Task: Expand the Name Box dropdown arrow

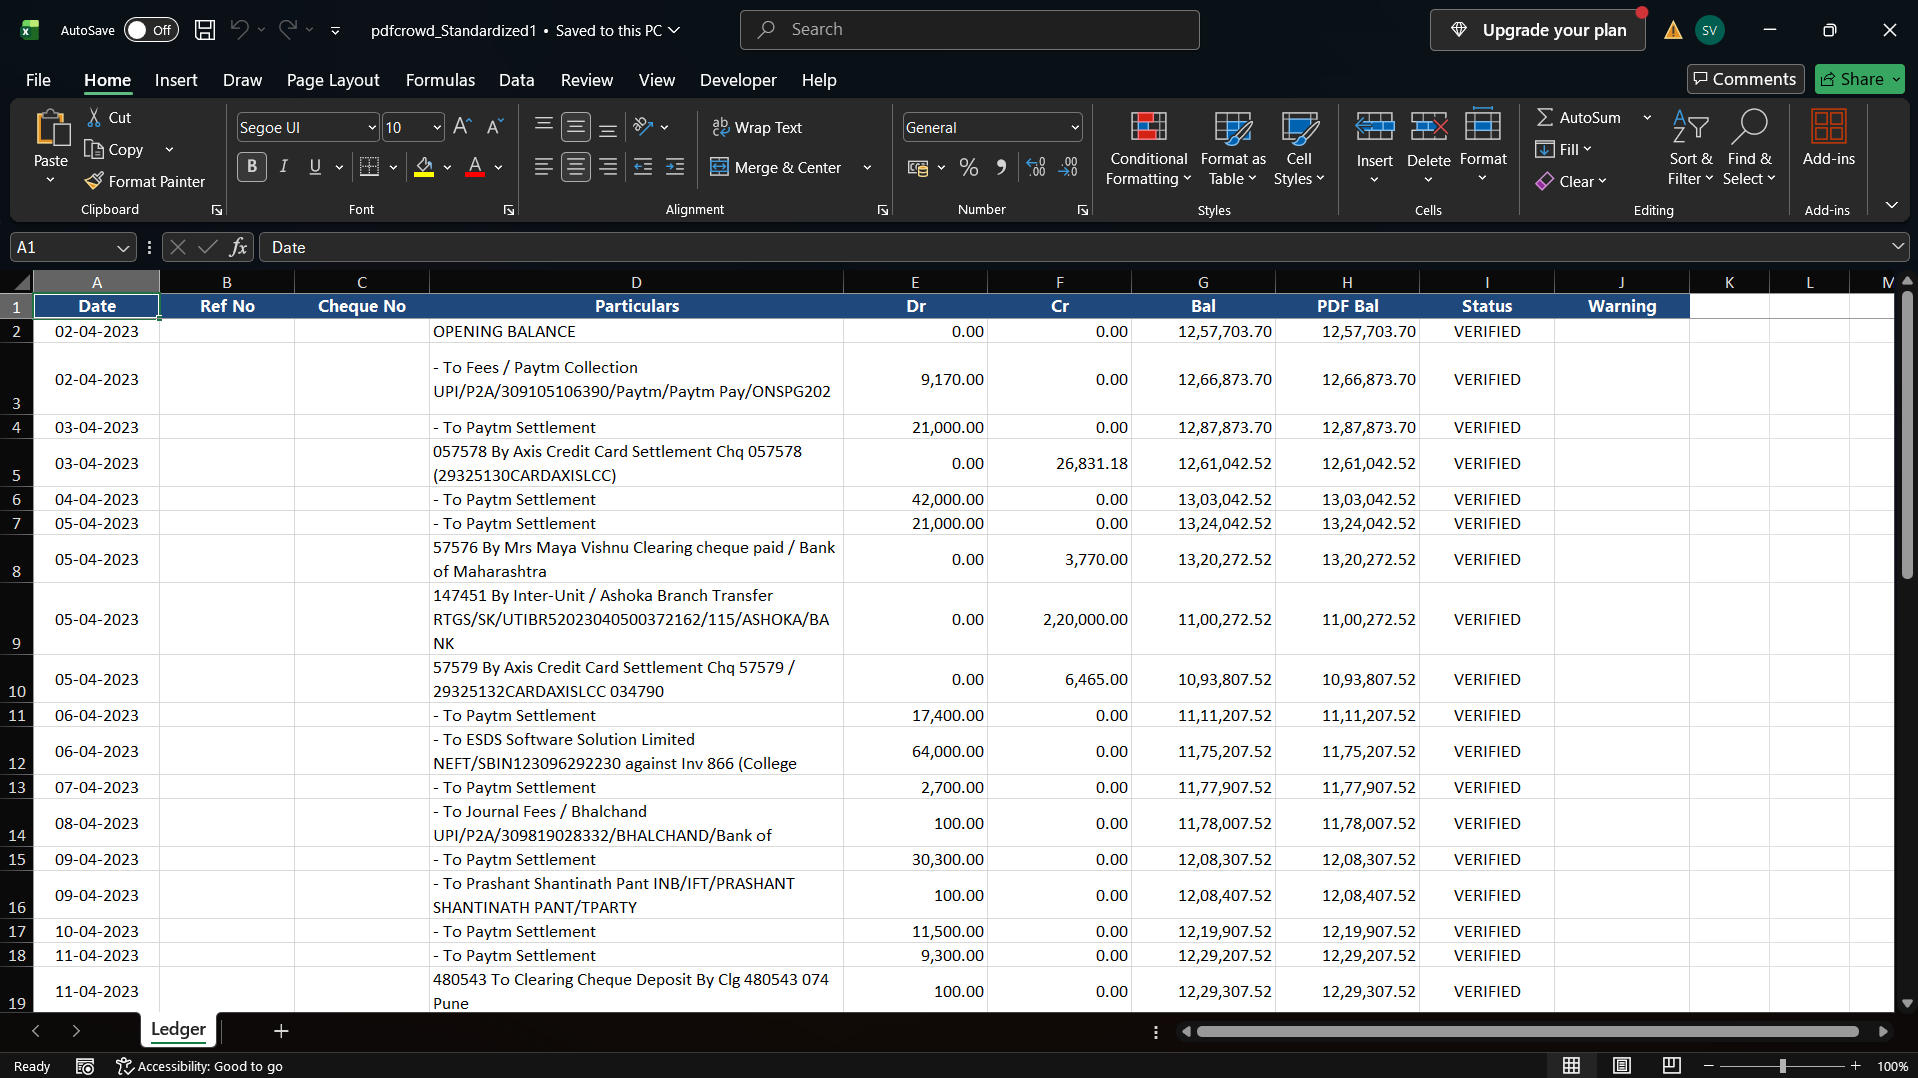Action: click(123, 247)
